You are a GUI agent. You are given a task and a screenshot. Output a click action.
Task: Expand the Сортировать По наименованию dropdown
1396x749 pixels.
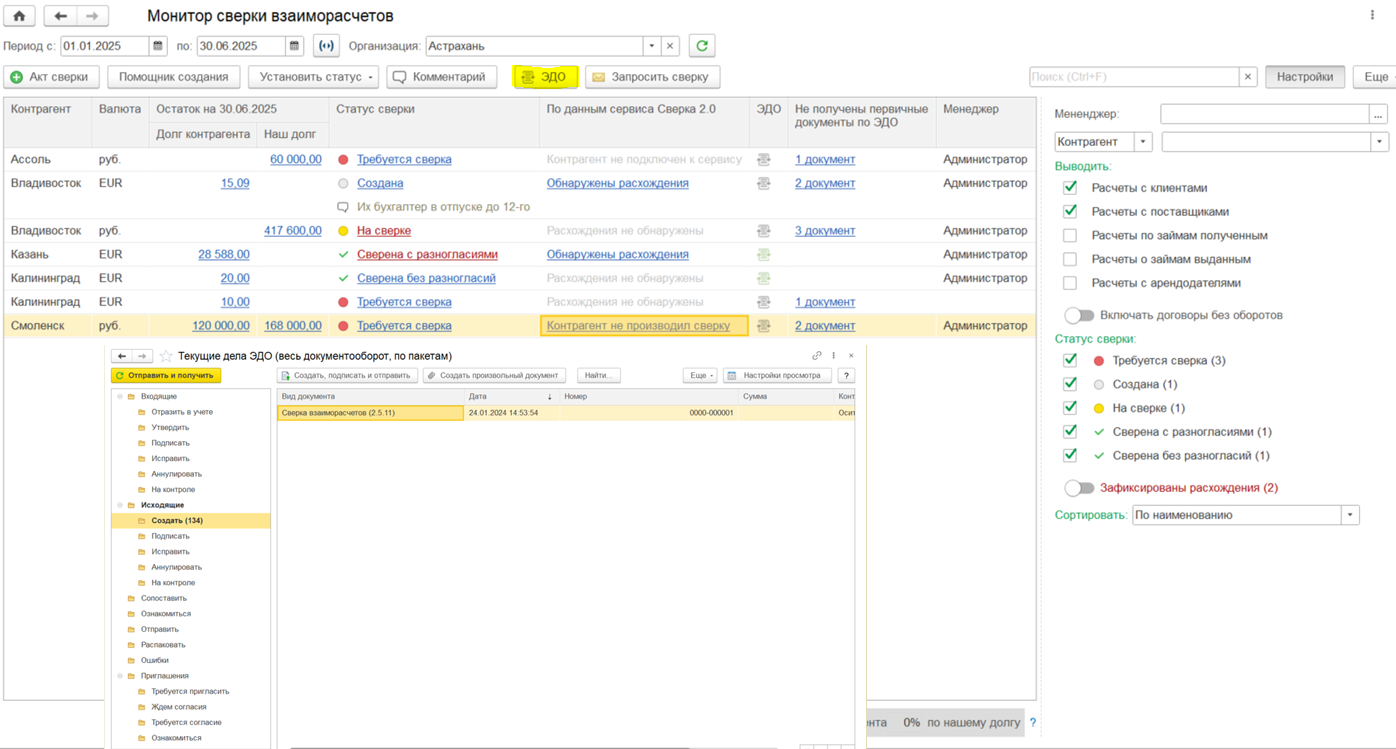(x=1350, y=515)
